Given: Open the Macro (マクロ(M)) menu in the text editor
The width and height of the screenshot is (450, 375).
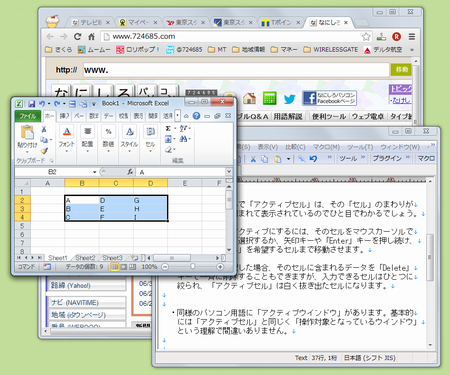Looking at the screenshot, I should (x=326, y=147).
